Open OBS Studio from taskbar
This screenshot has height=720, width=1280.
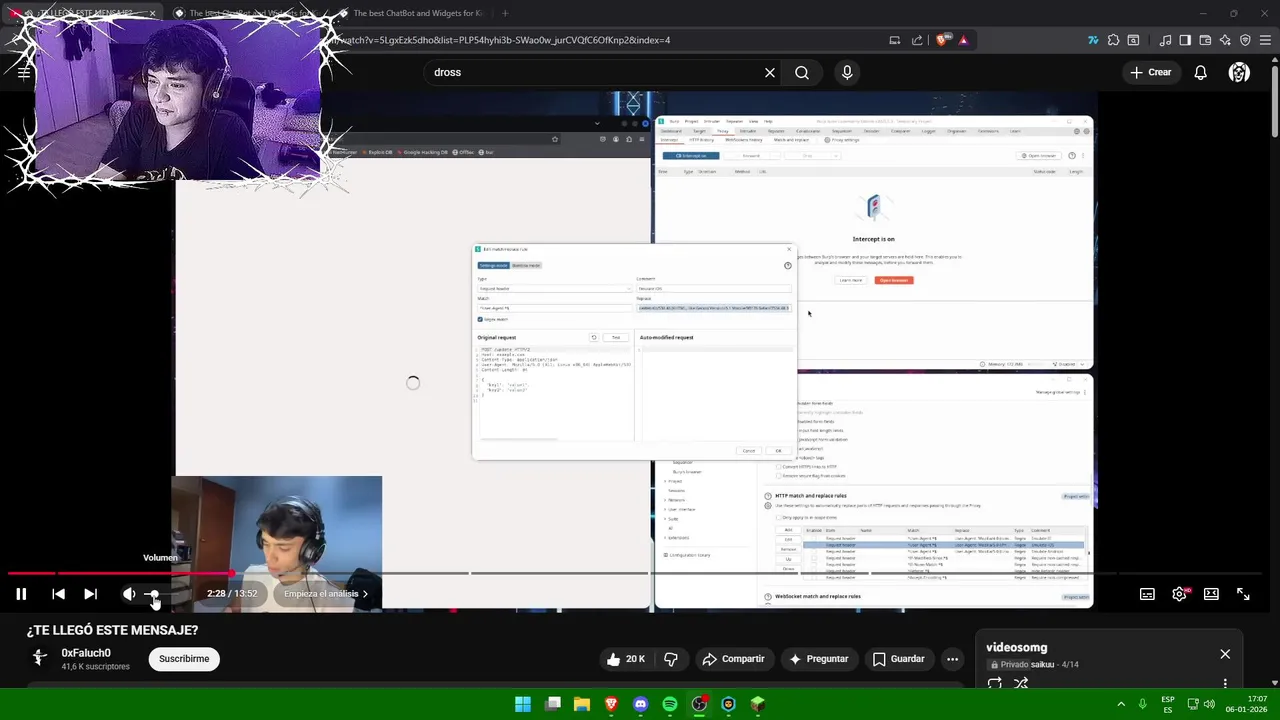[x=699, y=704]
